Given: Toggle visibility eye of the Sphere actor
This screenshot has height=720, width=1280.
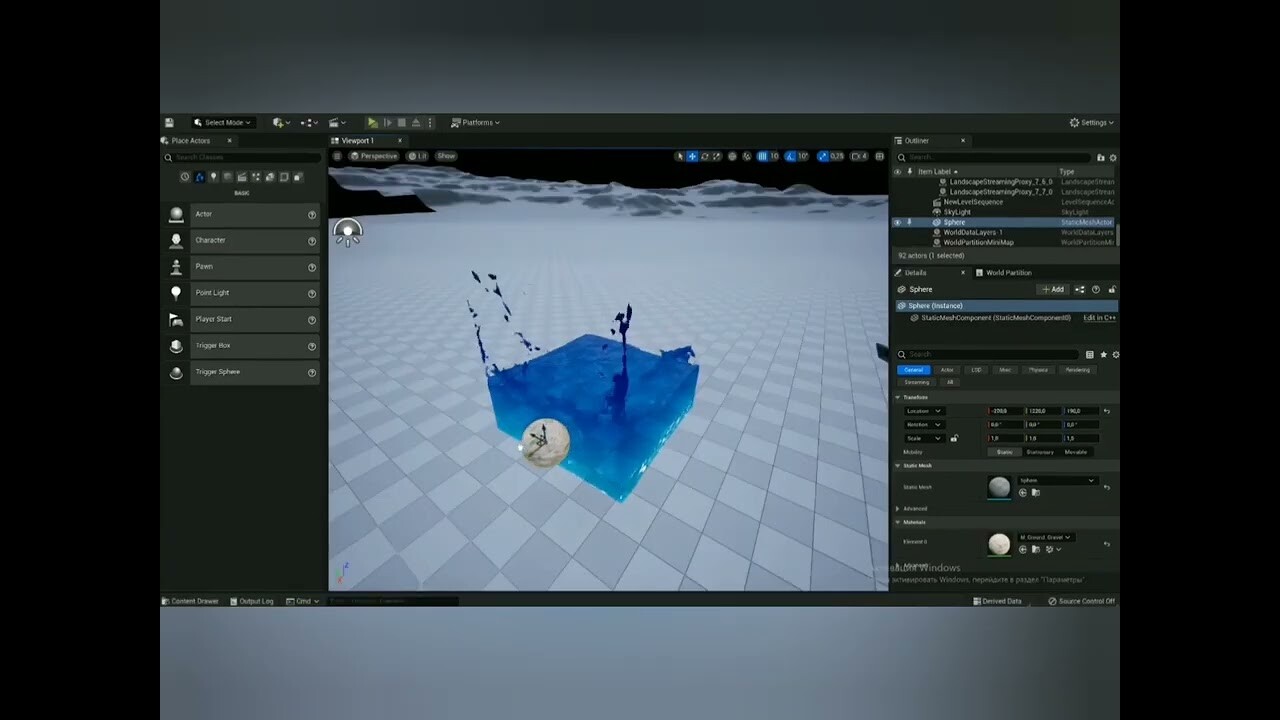Looking at the screenshot, I should click(x=898, y=222).
